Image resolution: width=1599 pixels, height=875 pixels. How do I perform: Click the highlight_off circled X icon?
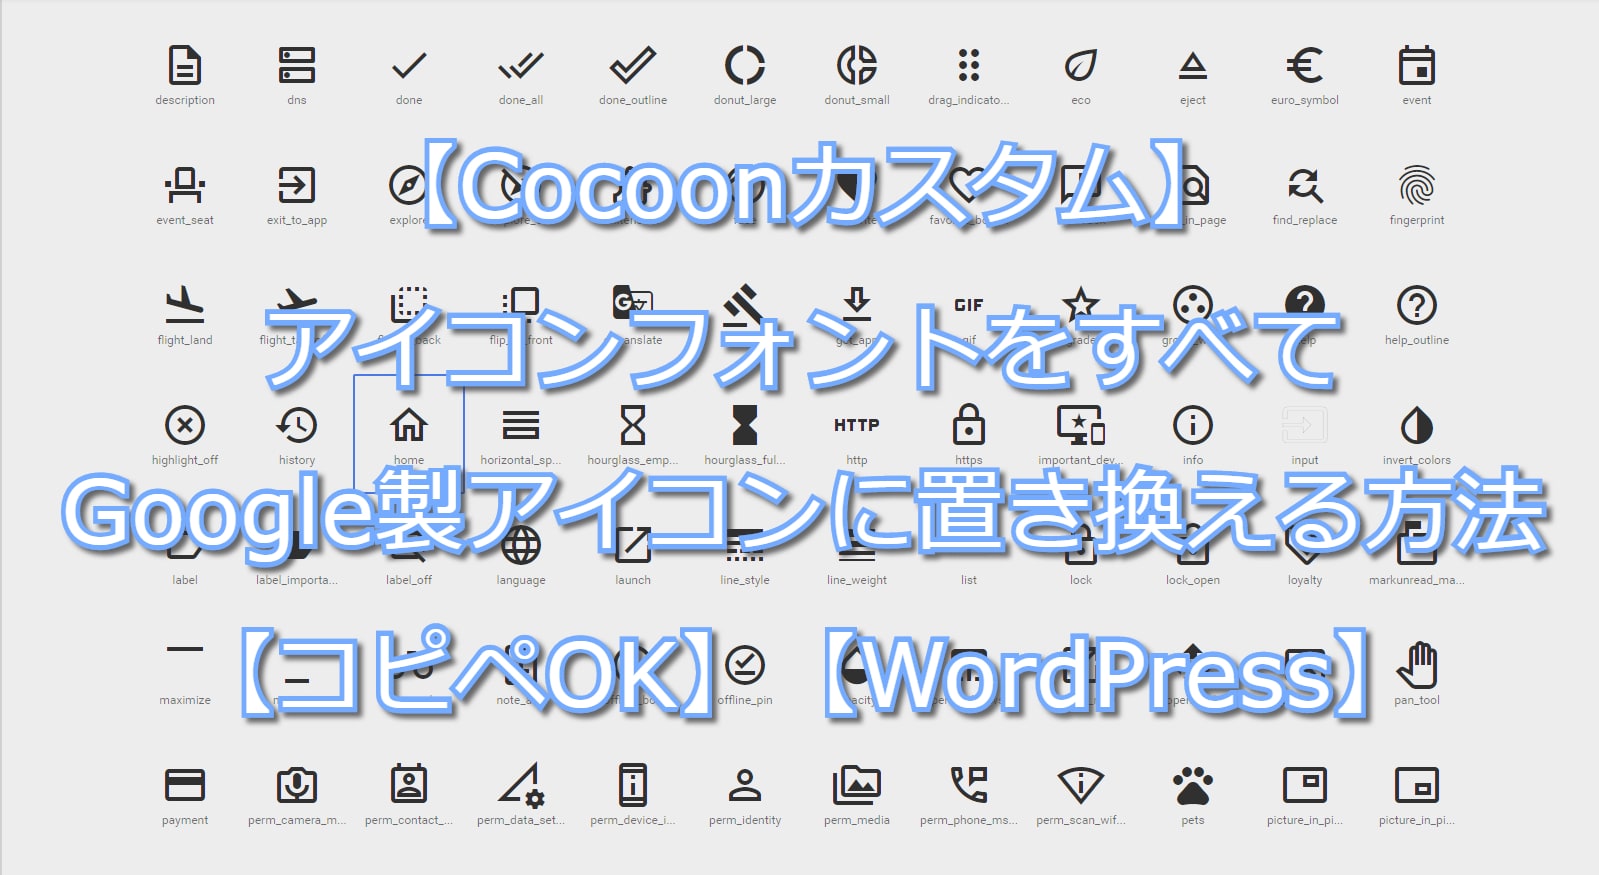(x=185, y=425)
